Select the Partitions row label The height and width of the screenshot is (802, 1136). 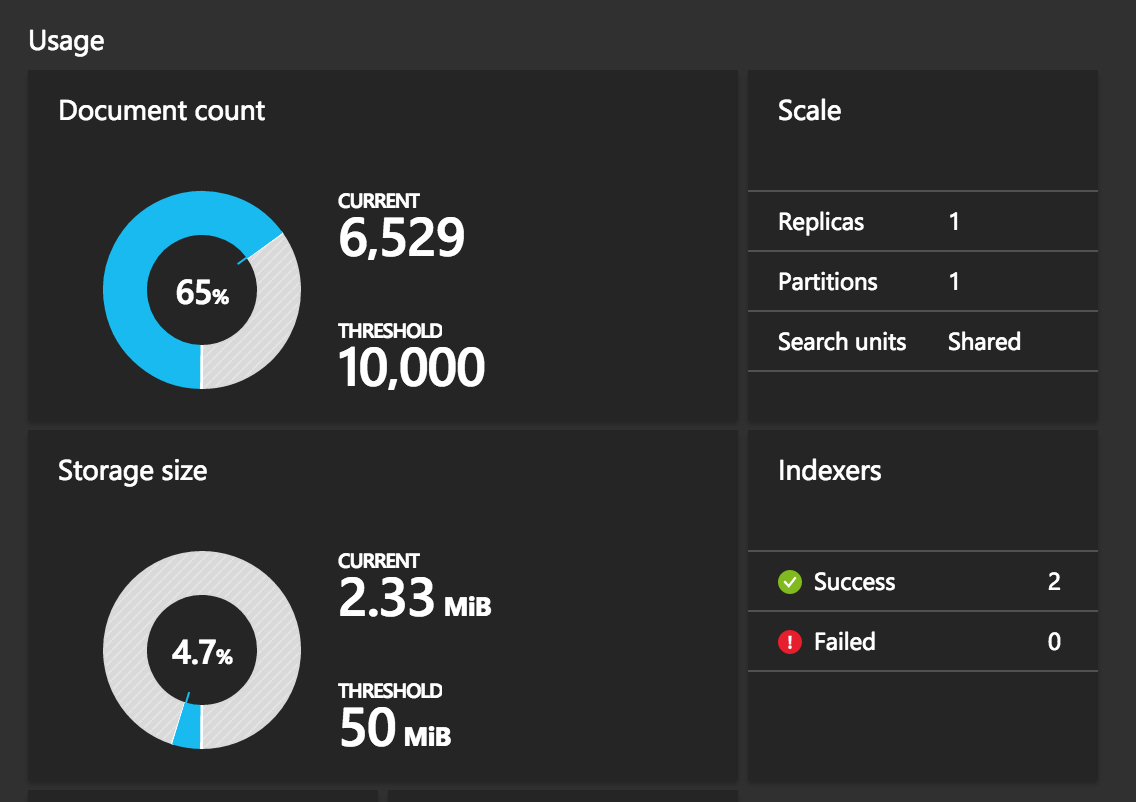point(827,282)
